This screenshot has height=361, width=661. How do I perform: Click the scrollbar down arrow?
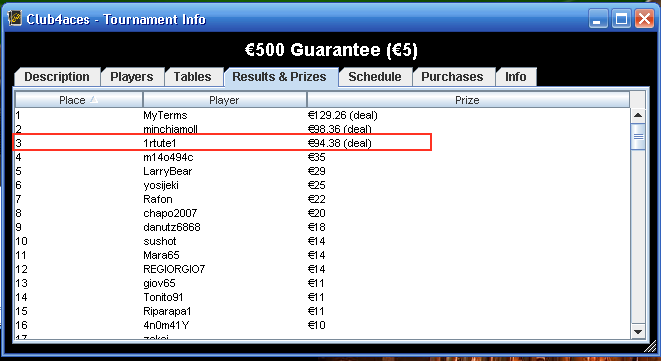pyautogui.click(x=638, y=331)
